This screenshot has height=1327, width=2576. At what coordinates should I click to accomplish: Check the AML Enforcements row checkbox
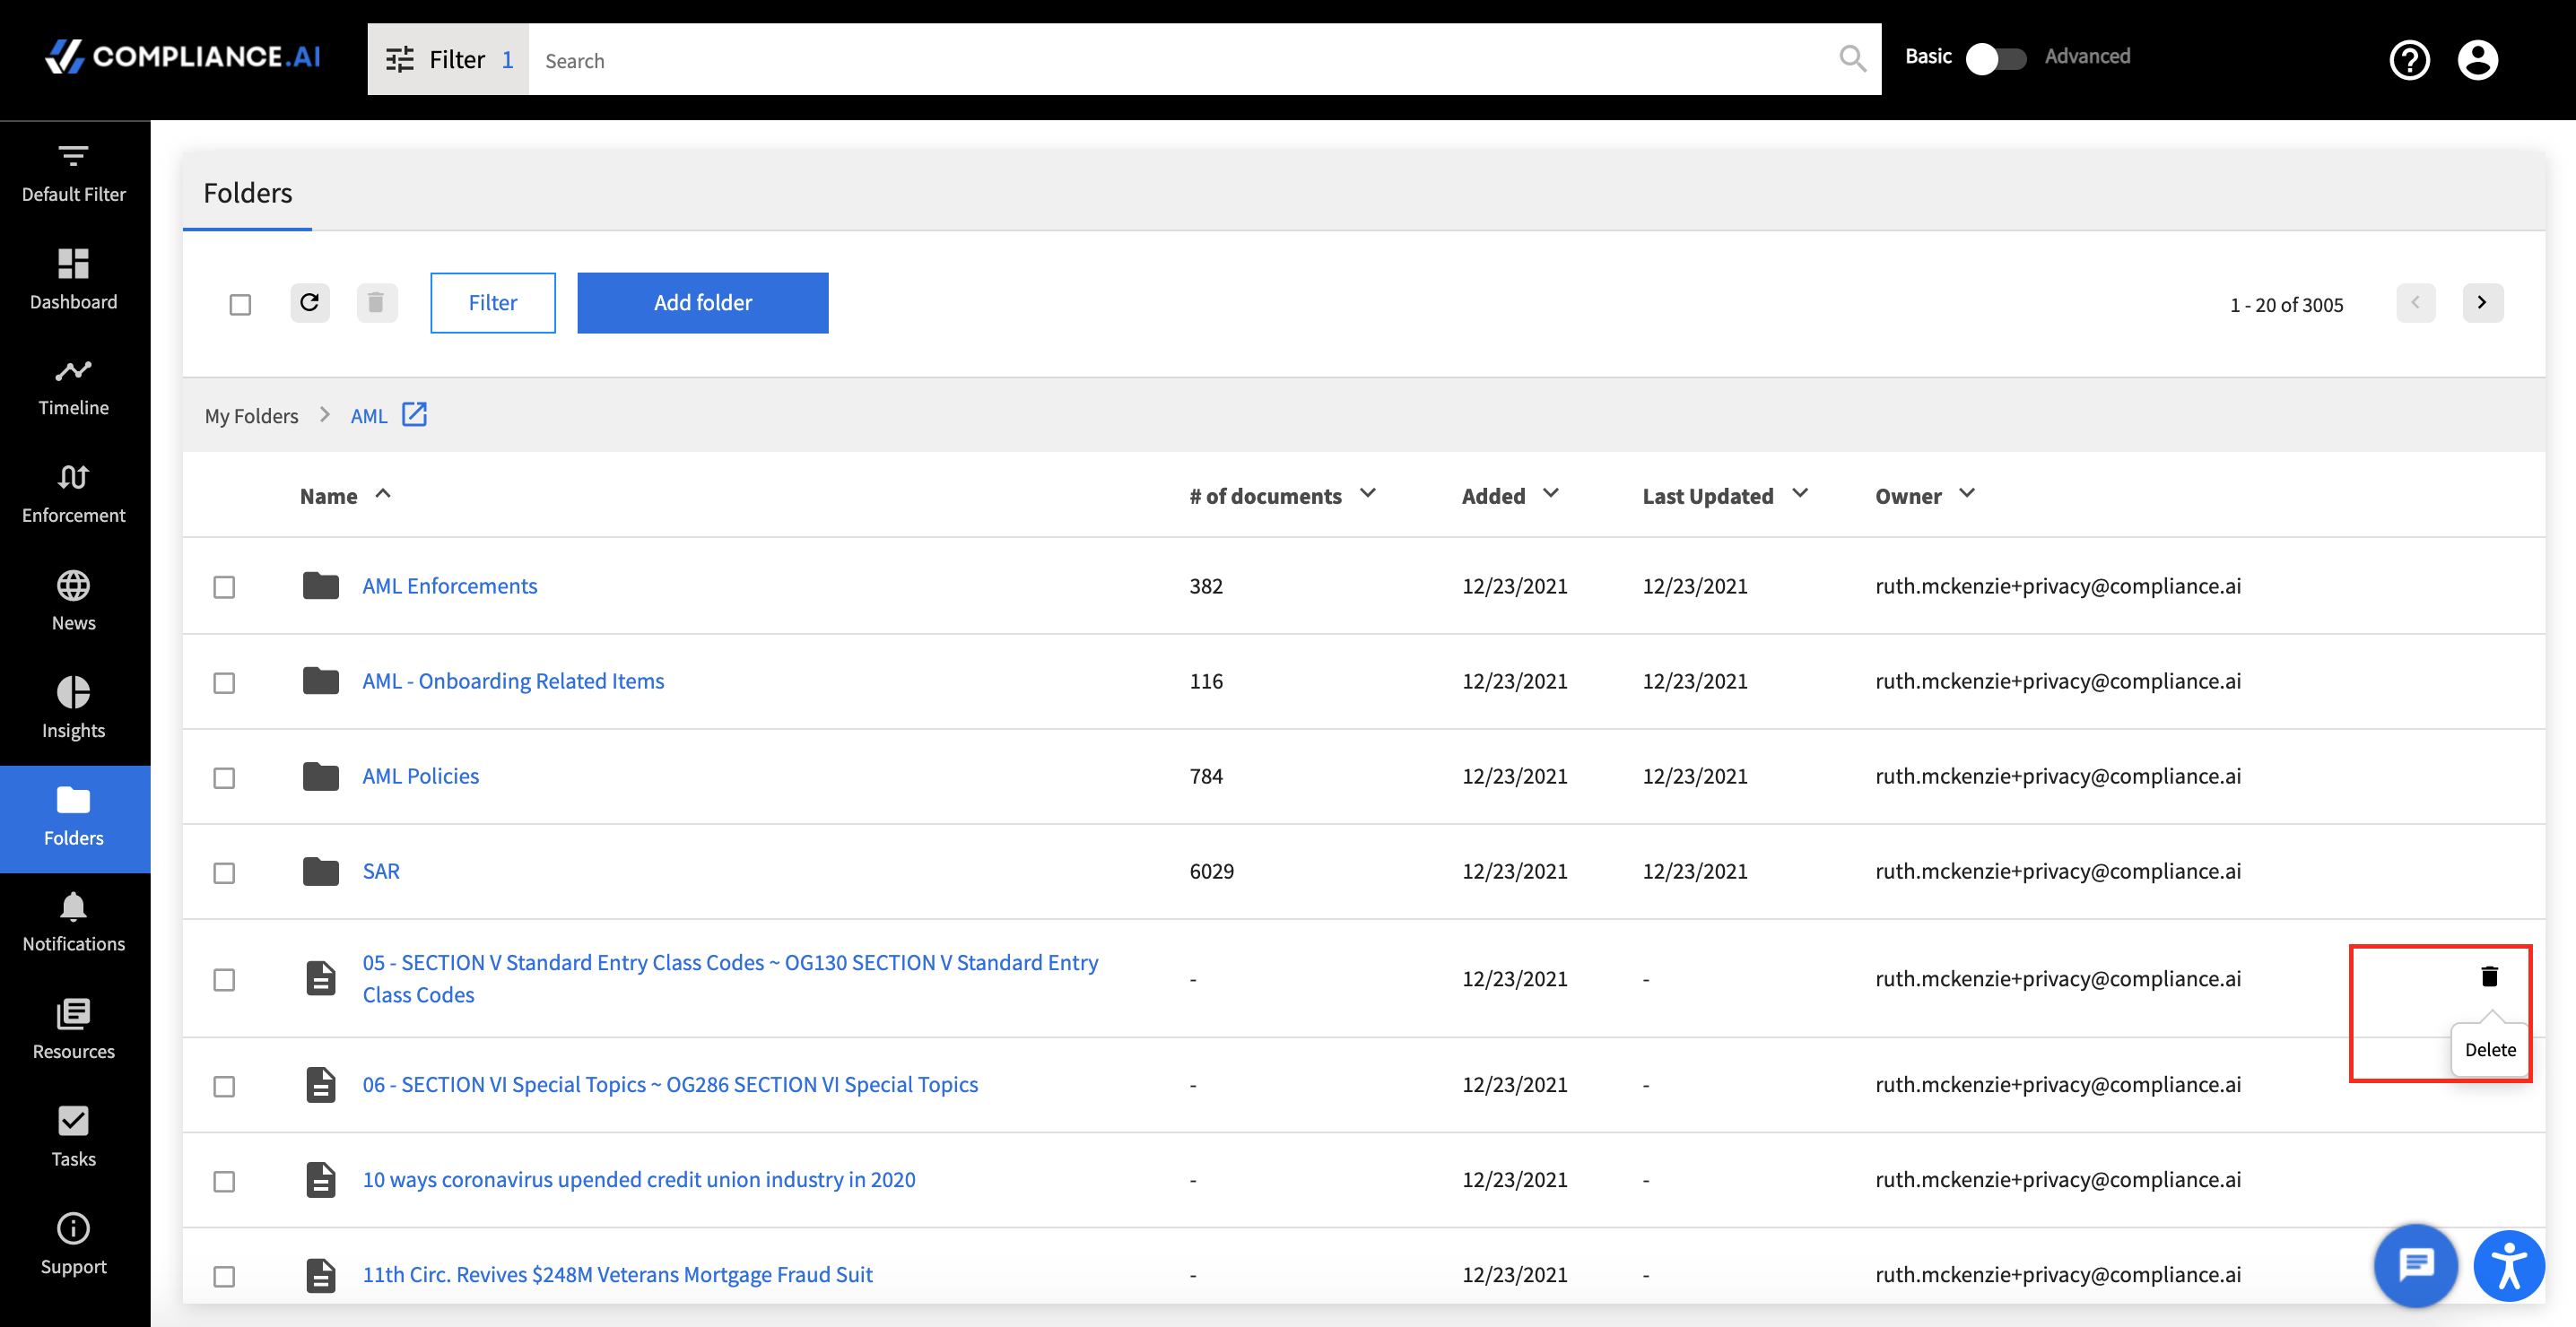(224, 587)
